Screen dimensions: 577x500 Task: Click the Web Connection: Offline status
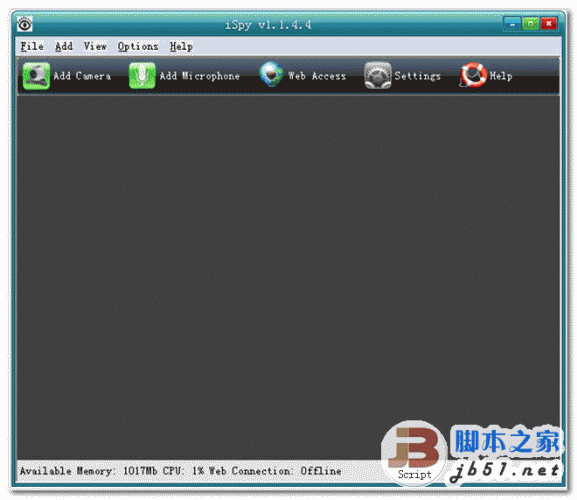click(275, 471)
